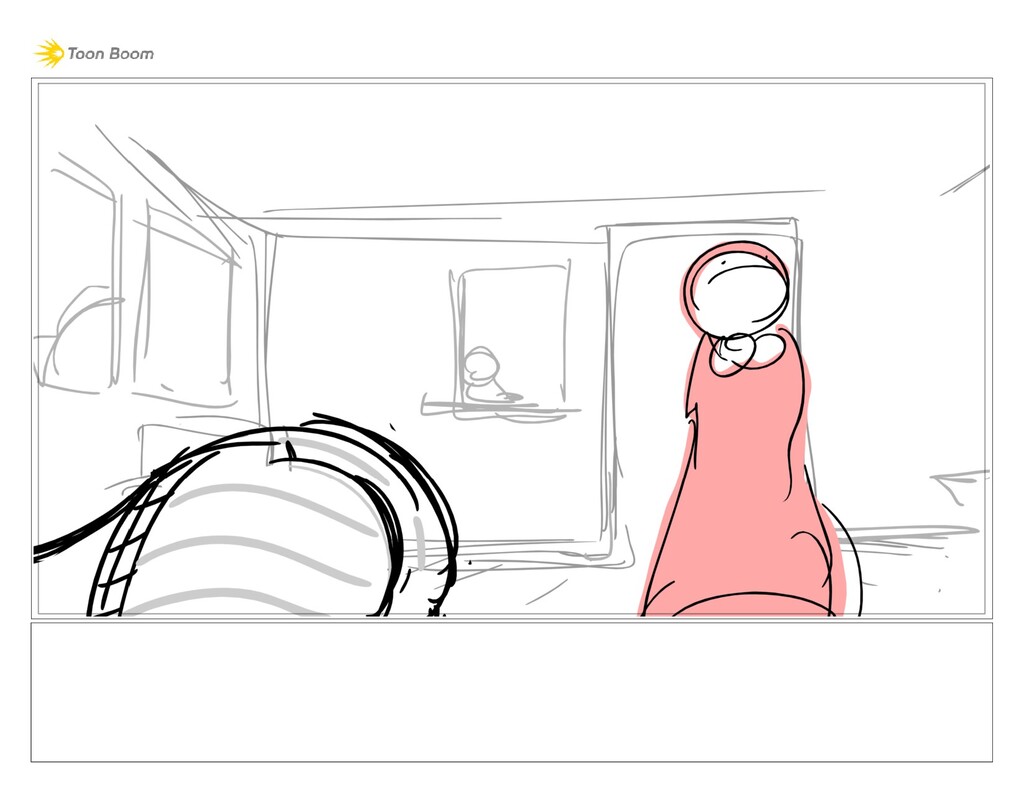
Task: Click the Toon Boom logo
Action: pyautogui.click(x=95, y=54)
